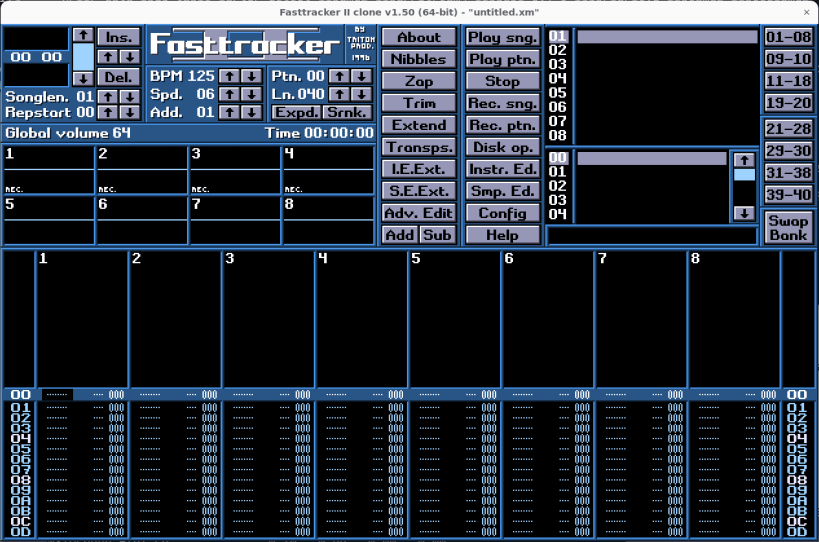Decrease Repstart with down arrow
The width and height of the screenshot is (819, 542).
[x=130, y=112]
